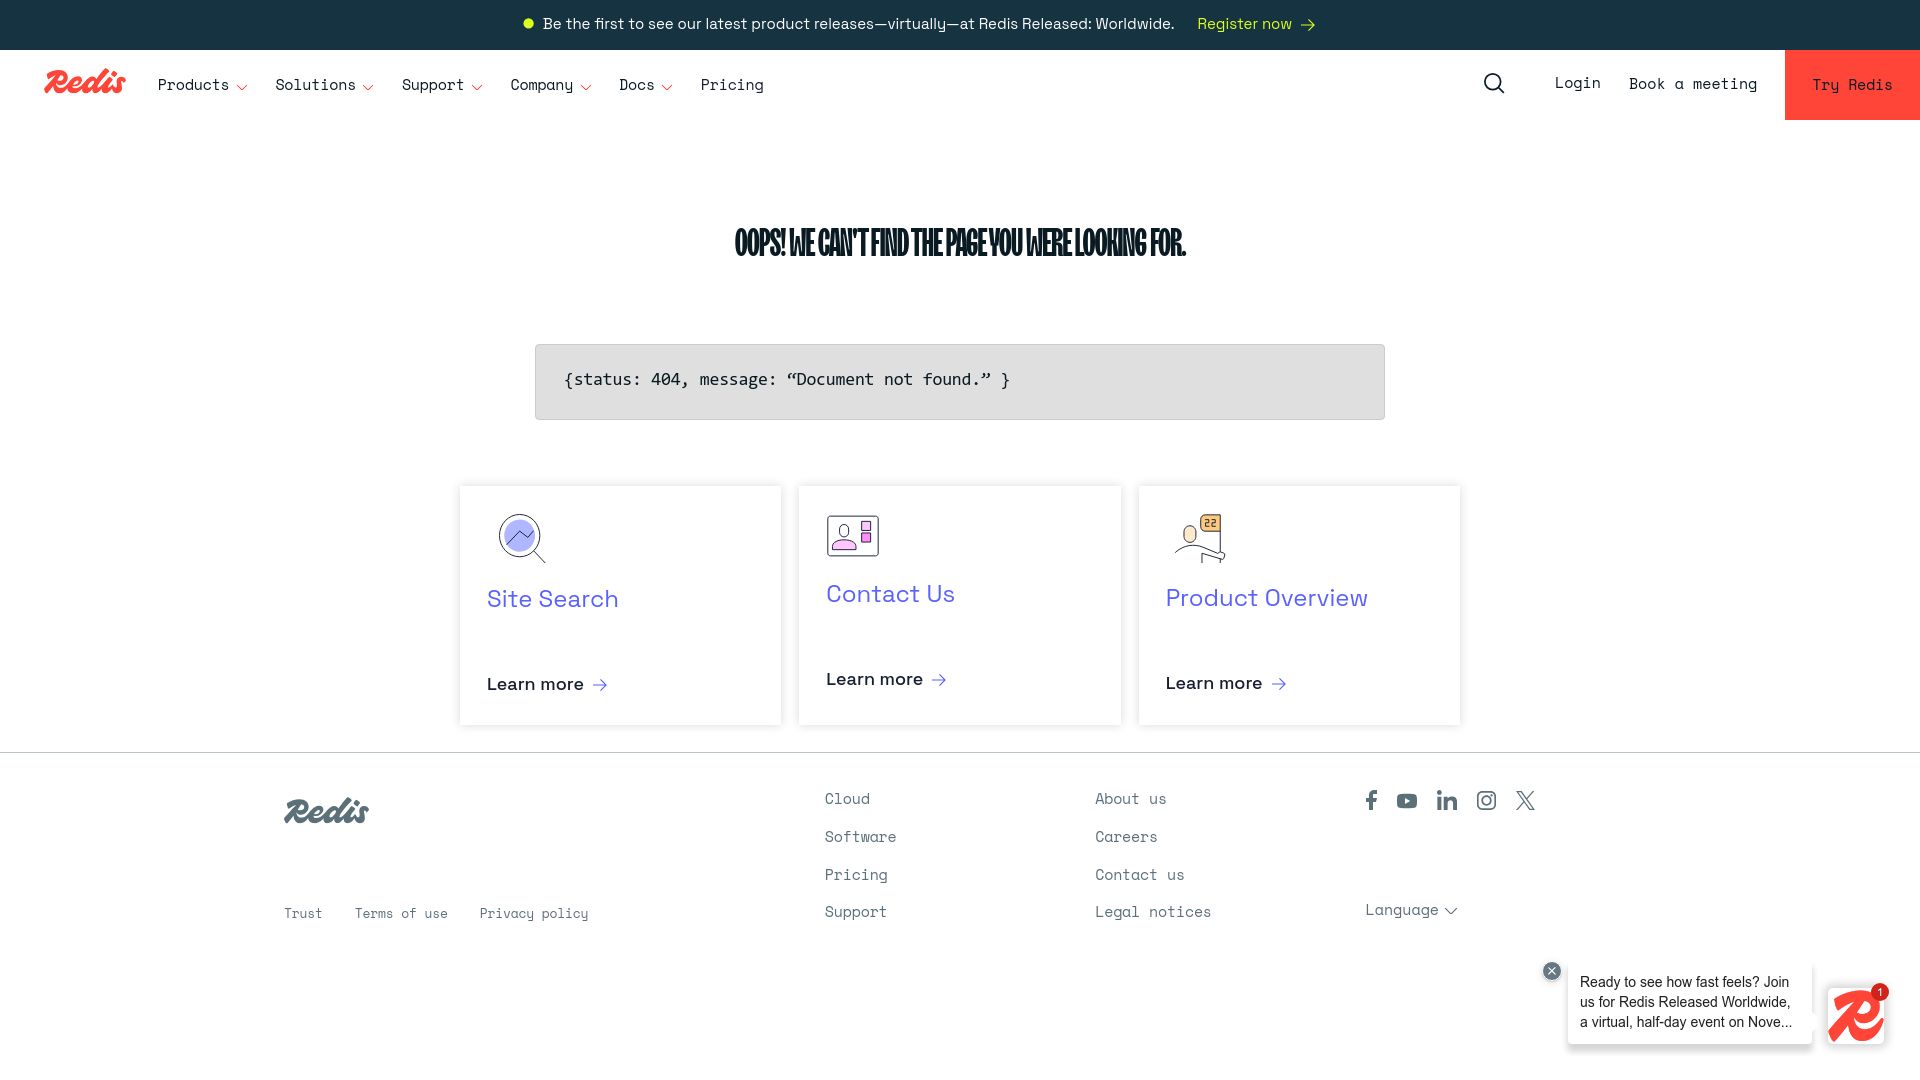Expand the Company menu
This screenshot has width=1920, height=1080.
(x=551, y=85)
